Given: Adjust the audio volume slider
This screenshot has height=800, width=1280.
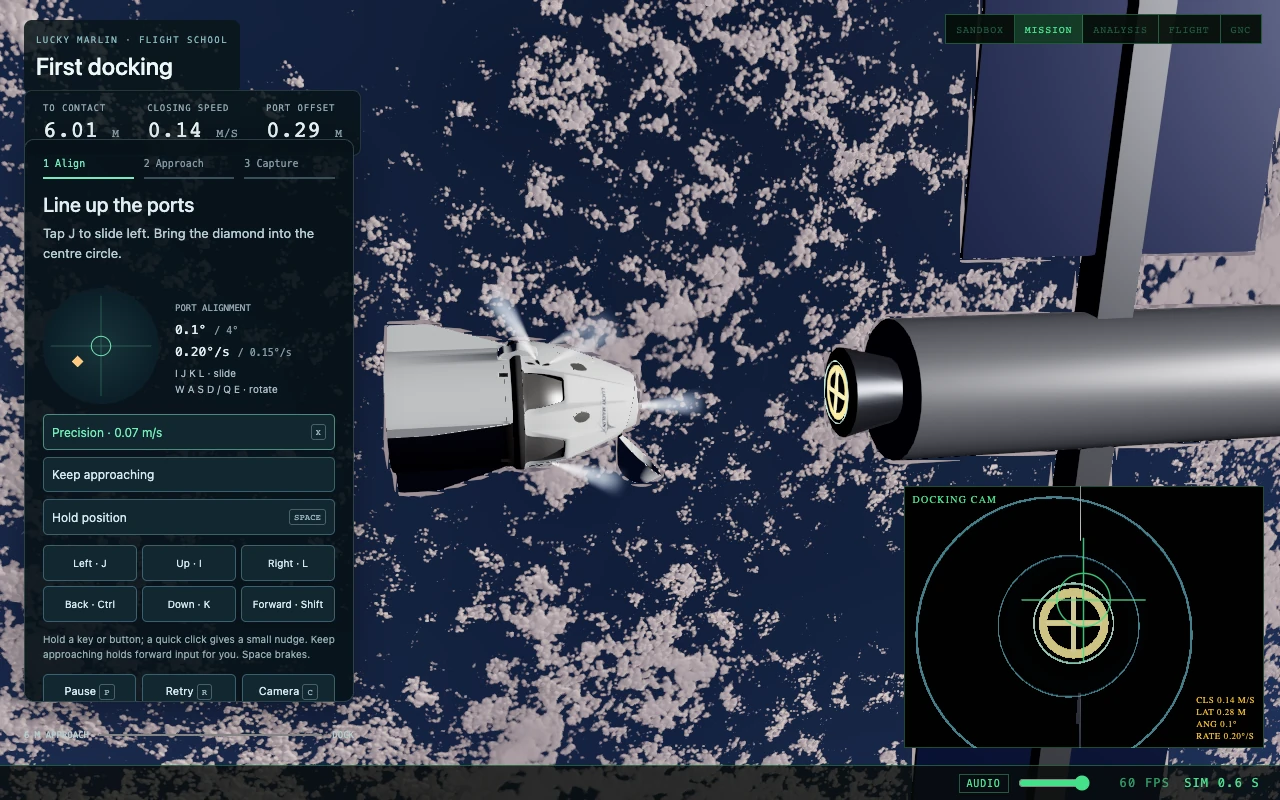Looking at the screenshot, I should click(x=1054, y=783).
